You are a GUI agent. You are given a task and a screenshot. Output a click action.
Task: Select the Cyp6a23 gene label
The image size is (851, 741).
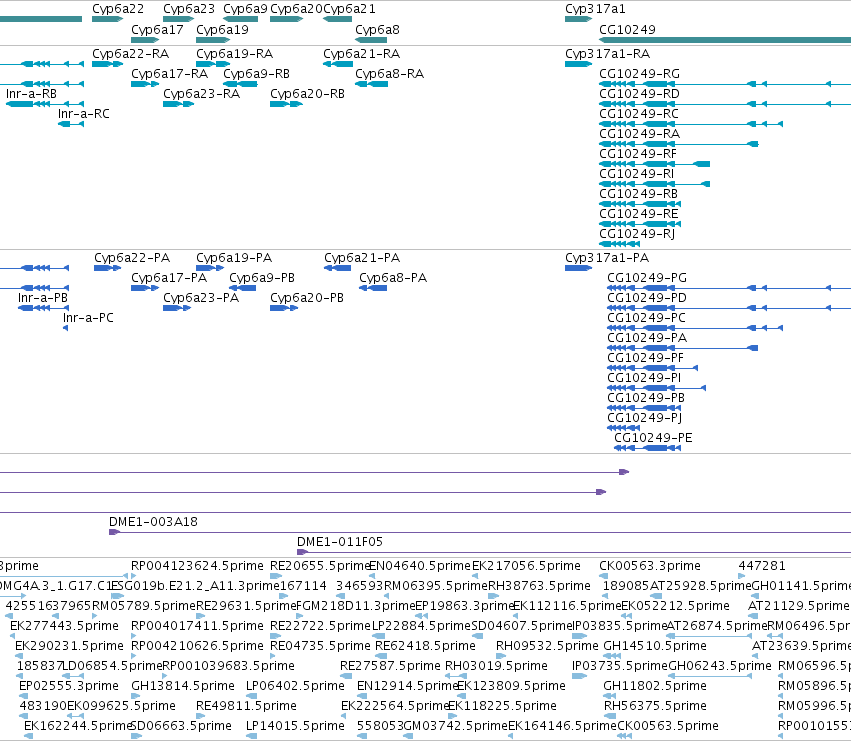pyautogui.click(x=189, y=9)
